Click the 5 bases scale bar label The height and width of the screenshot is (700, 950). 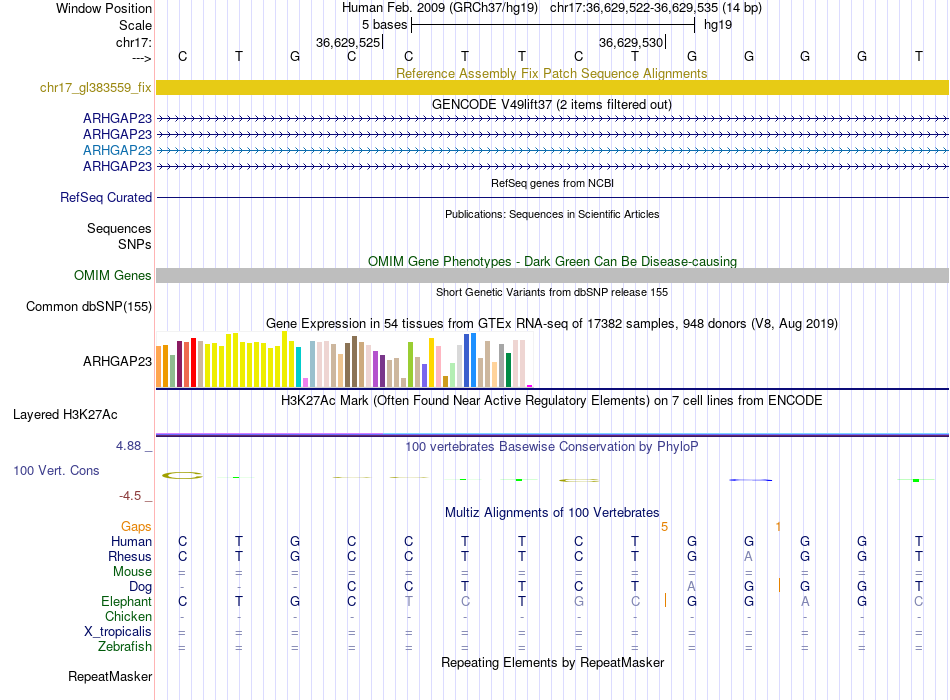point(385,25)
